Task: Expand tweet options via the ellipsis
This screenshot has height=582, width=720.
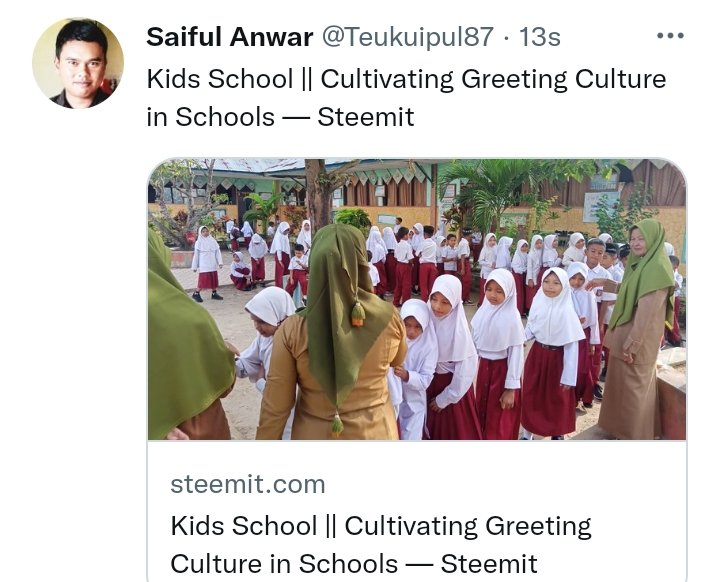Action: click(670, 36)
